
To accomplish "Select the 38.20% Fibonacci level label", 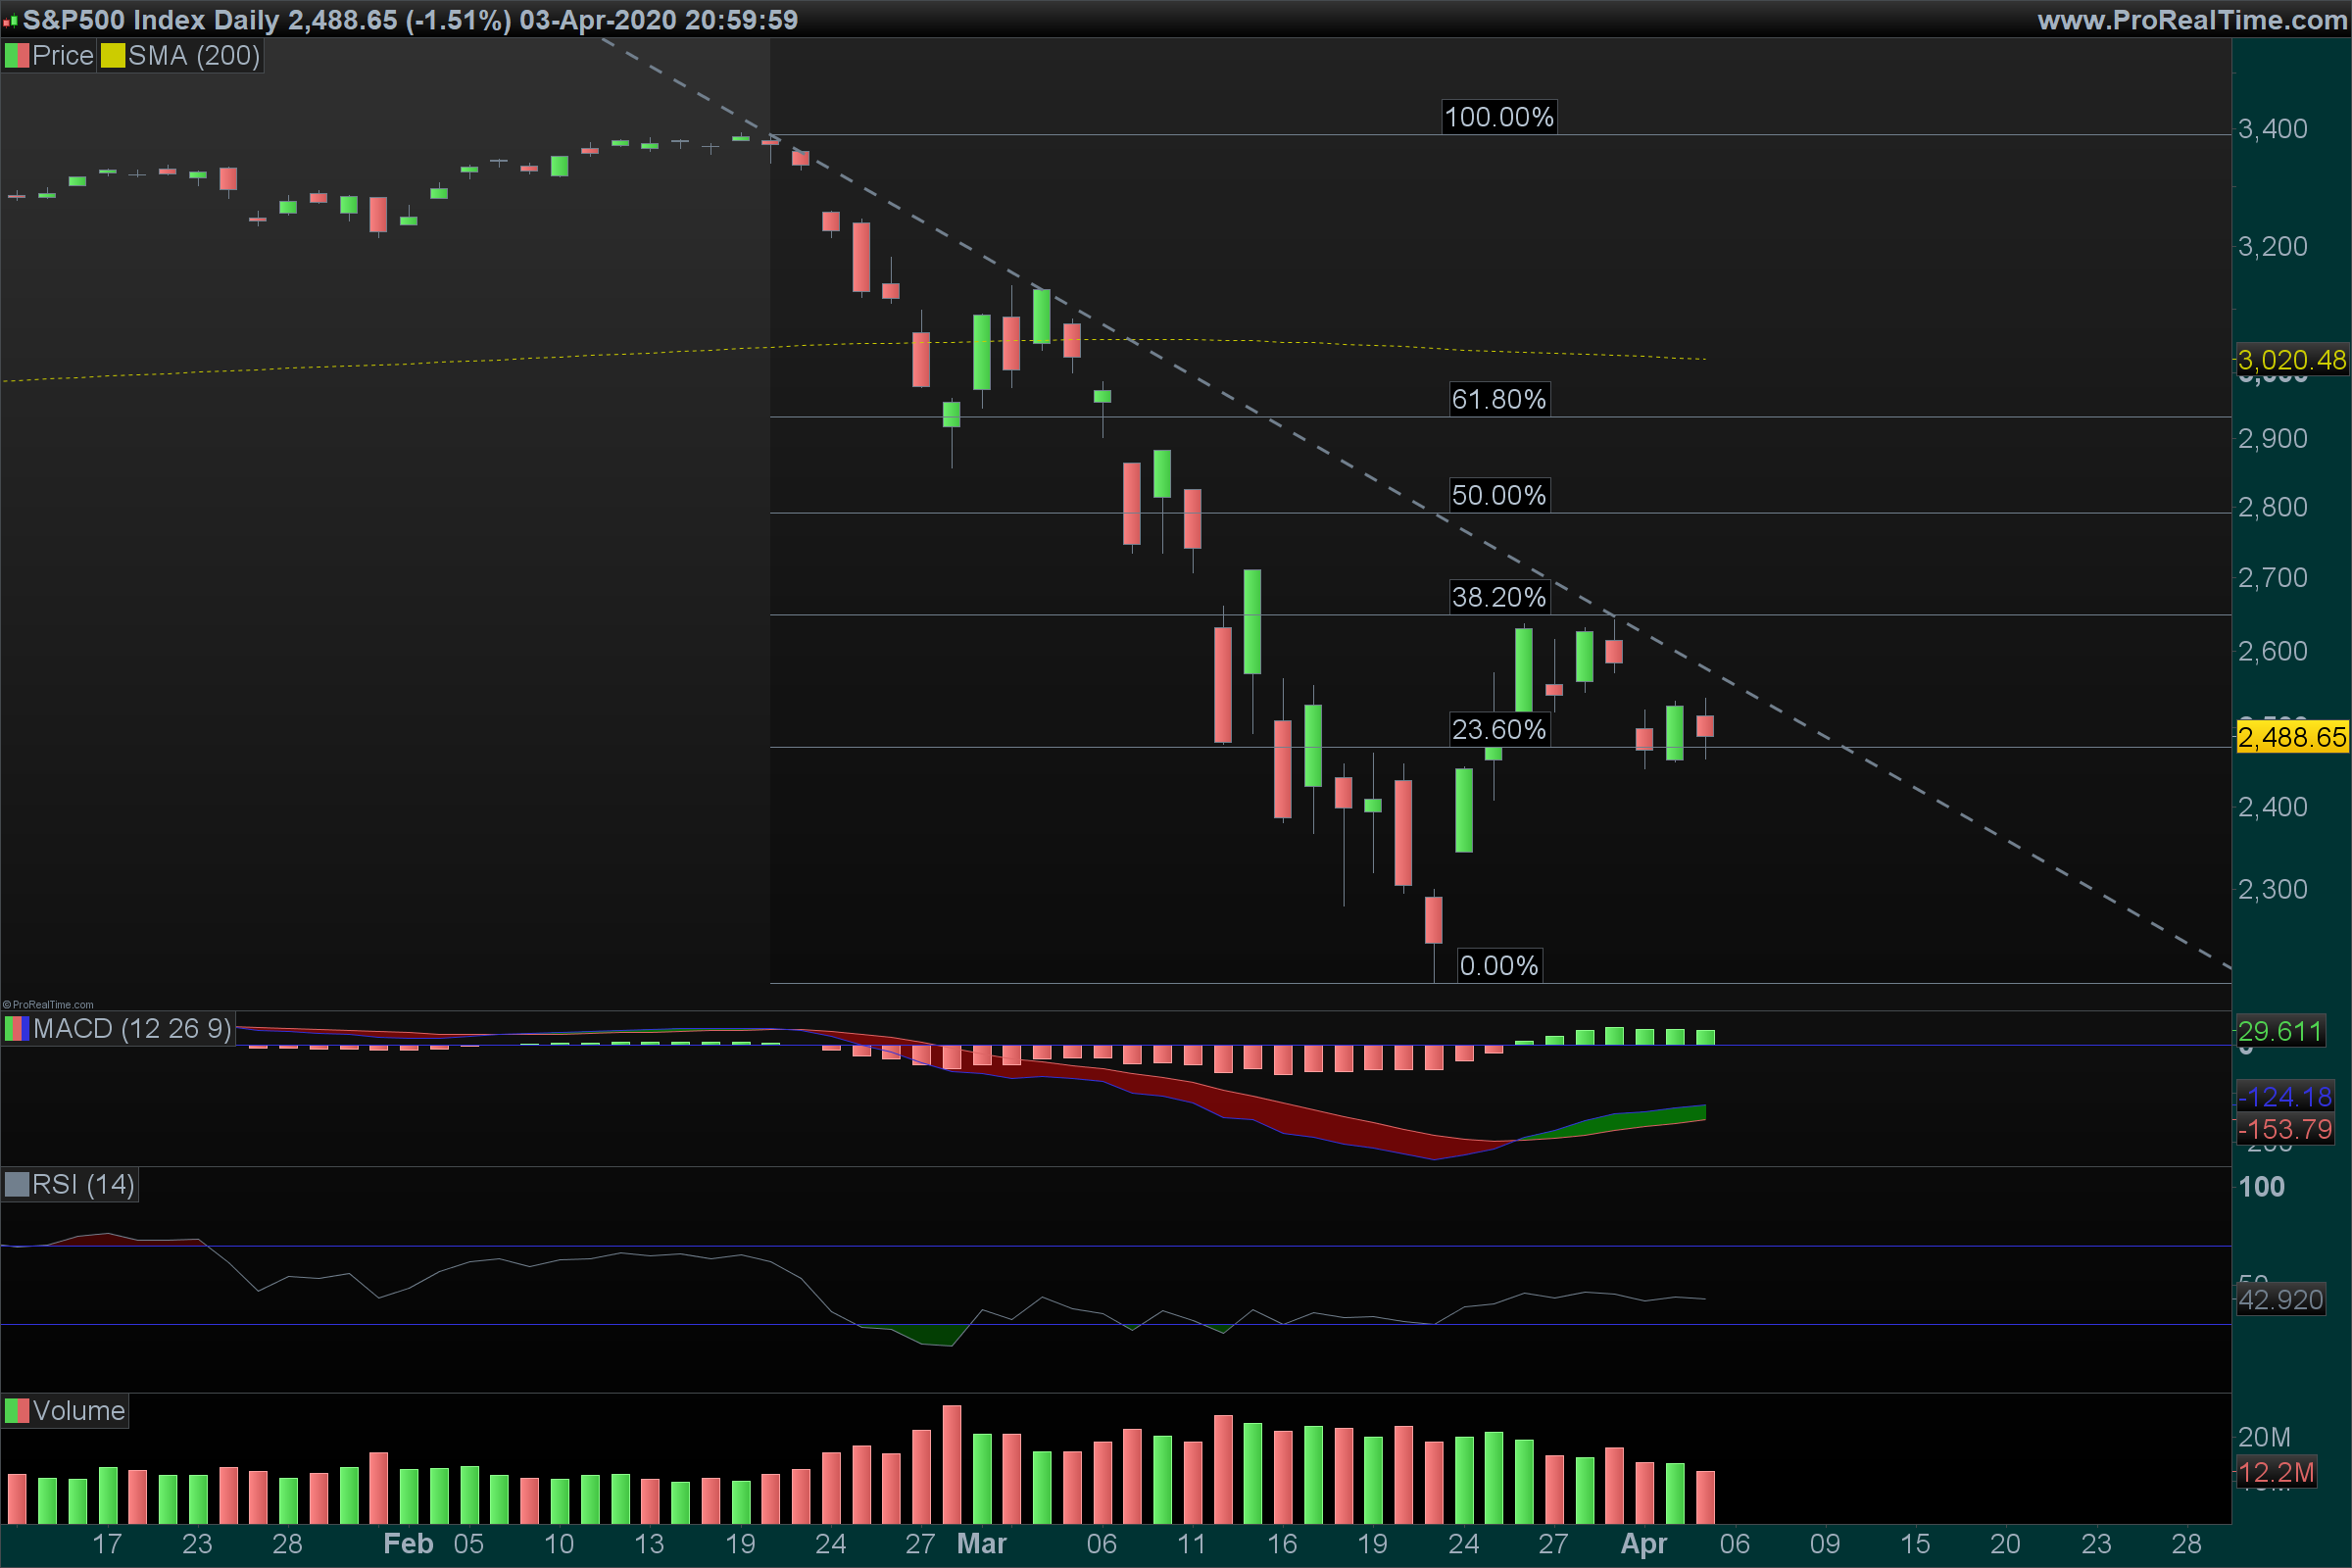I will pos(1498,597).
